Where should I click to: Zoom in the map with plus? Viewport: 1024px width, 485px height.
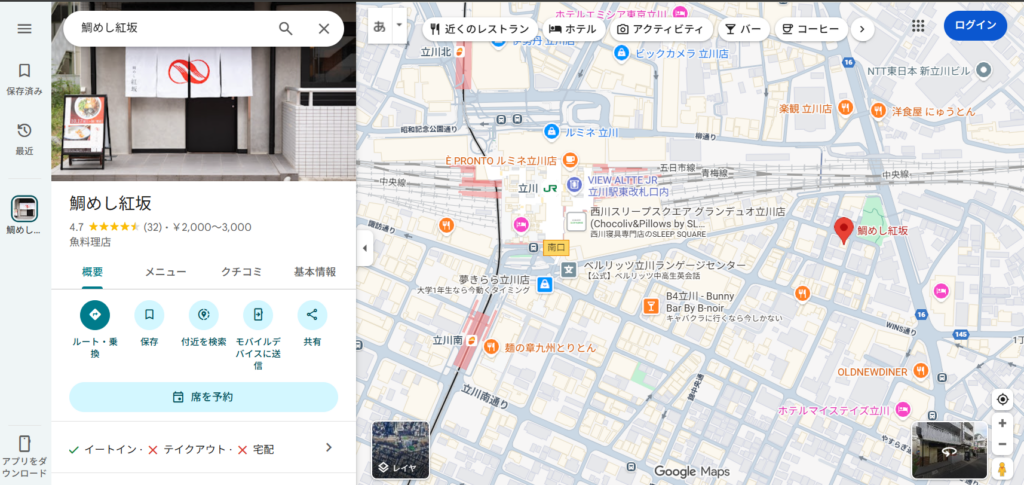1002,423
